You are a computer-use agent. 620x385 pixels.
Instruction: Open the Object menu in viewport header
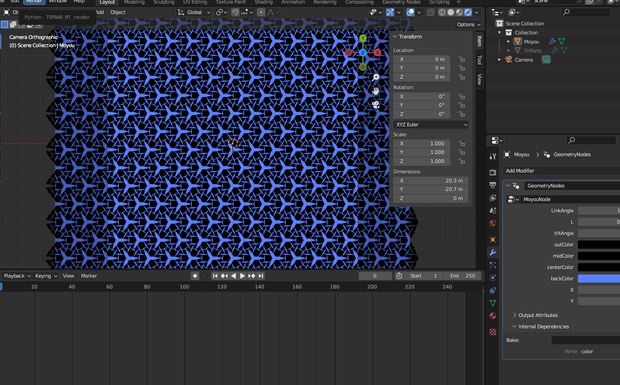click(x=118, y=12)
